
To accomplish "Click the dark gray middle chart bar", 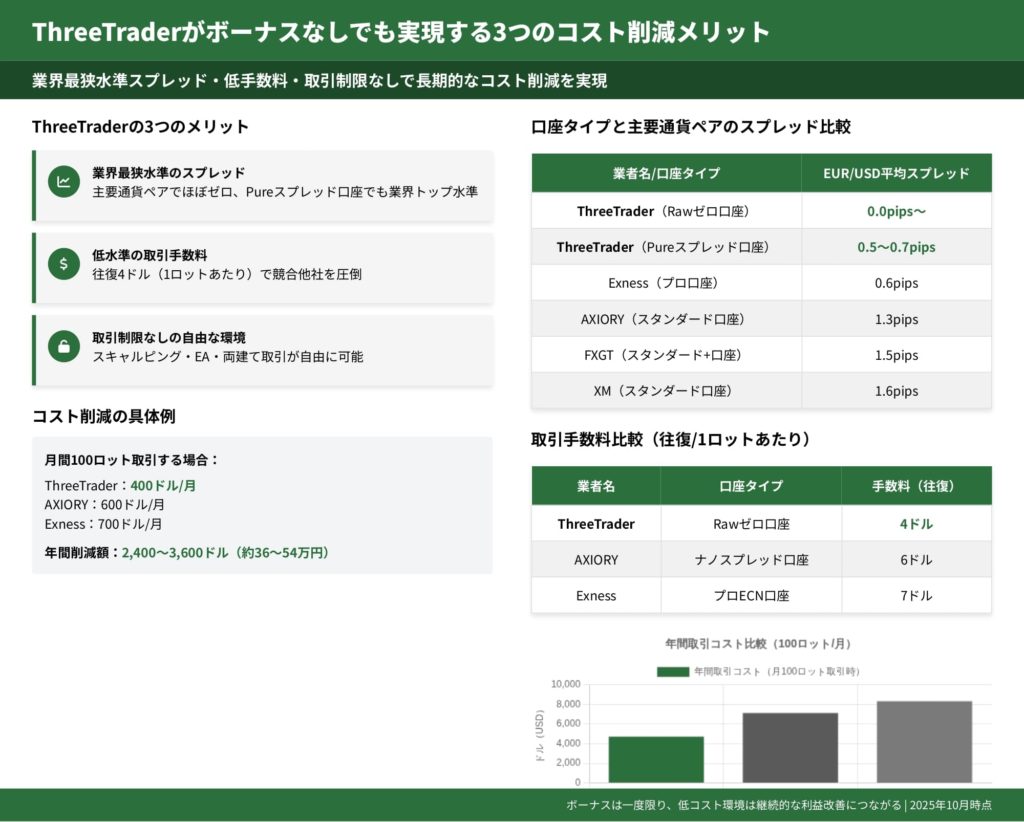I will [x=790, y=747].
